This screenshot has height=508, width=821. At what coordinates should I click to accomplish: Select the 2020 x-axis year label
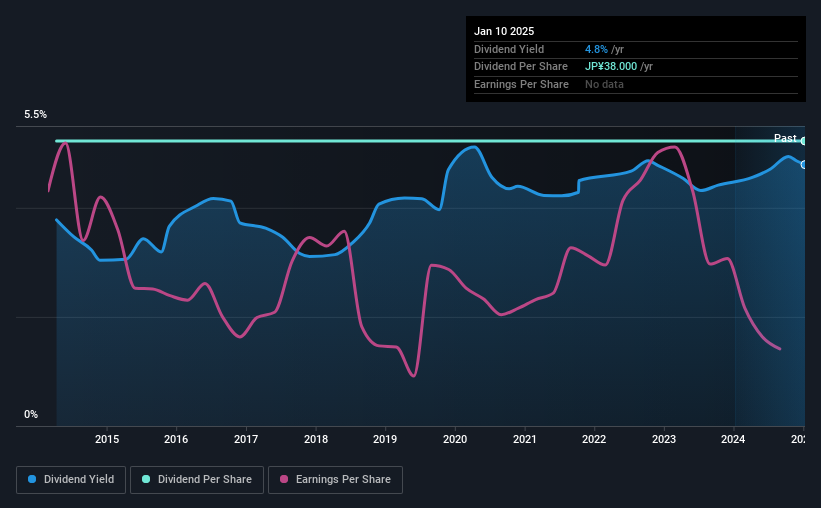(455, 439)
